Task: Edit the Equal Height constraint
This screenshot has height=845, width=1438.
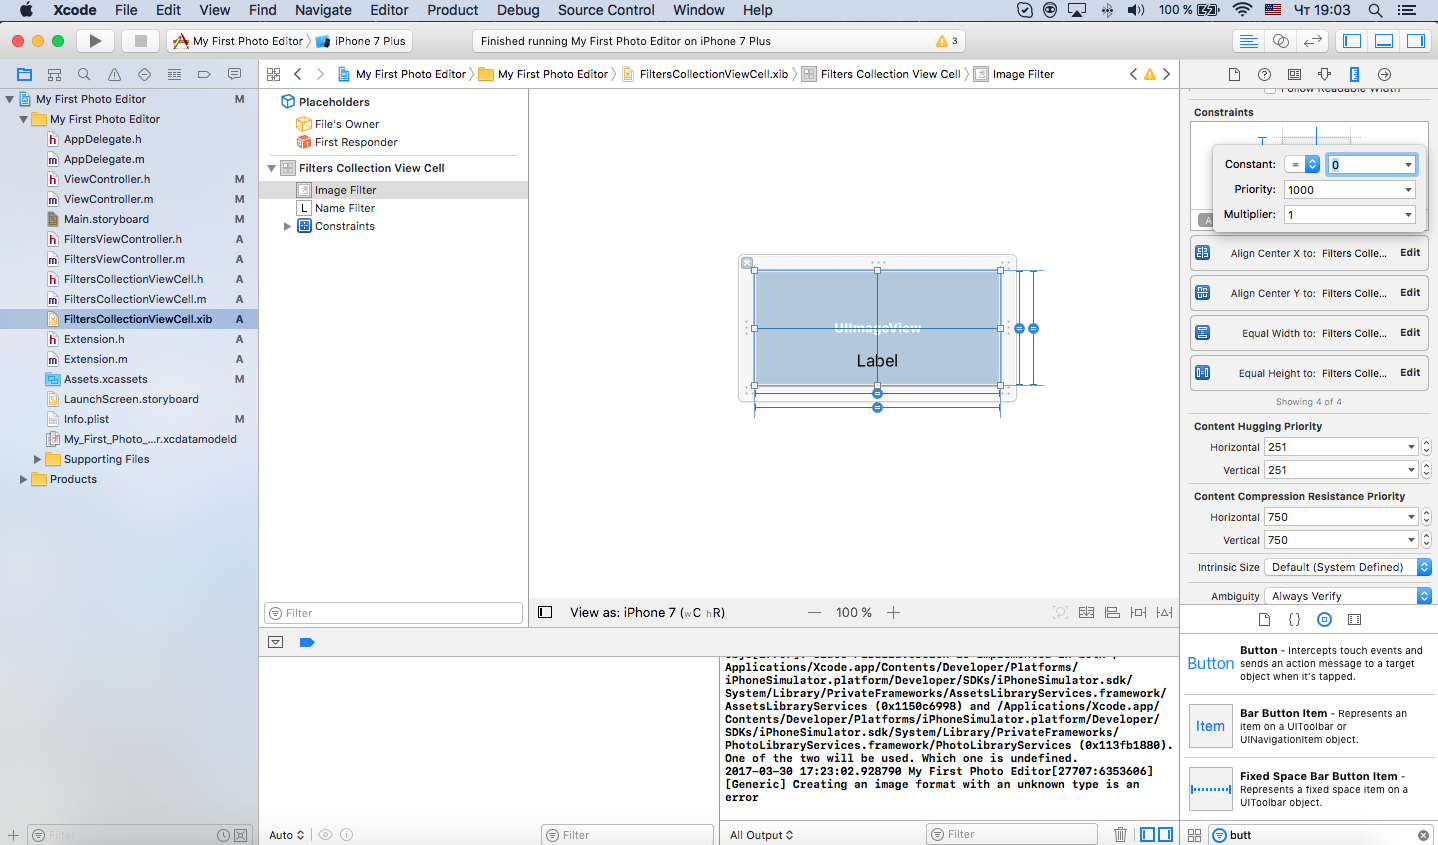Action: point(1410,373)
